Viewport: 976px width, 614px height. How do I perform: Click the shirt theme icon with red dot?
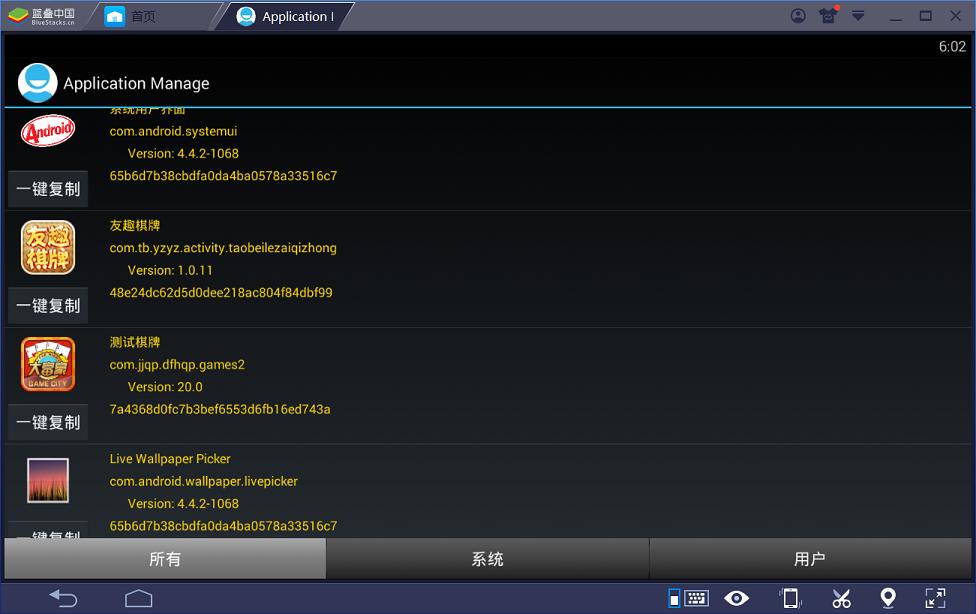coord(828,16)
